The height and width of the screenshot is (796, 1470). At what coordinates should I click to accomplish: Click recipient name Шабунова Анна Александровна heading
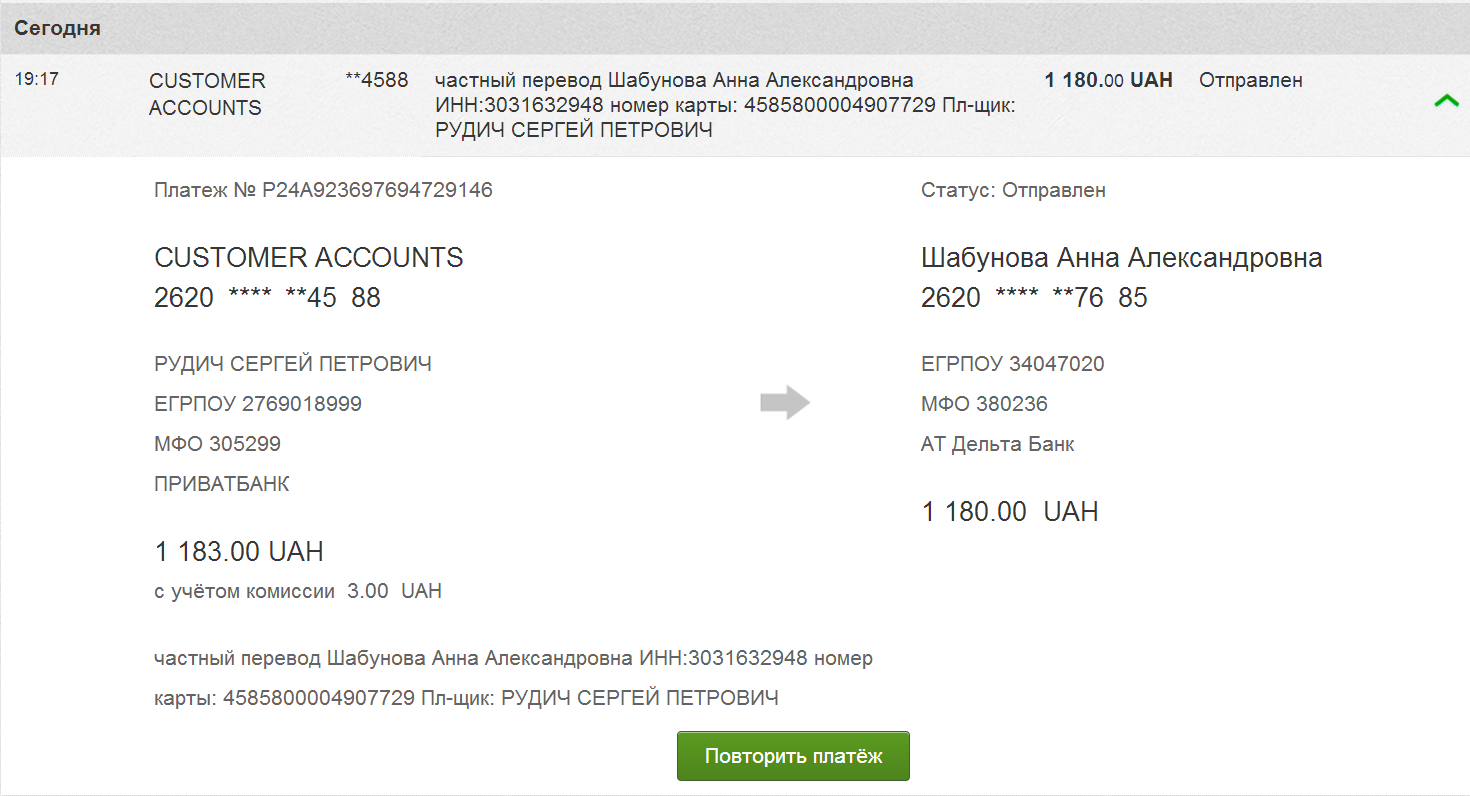[x=1121, y=258]
